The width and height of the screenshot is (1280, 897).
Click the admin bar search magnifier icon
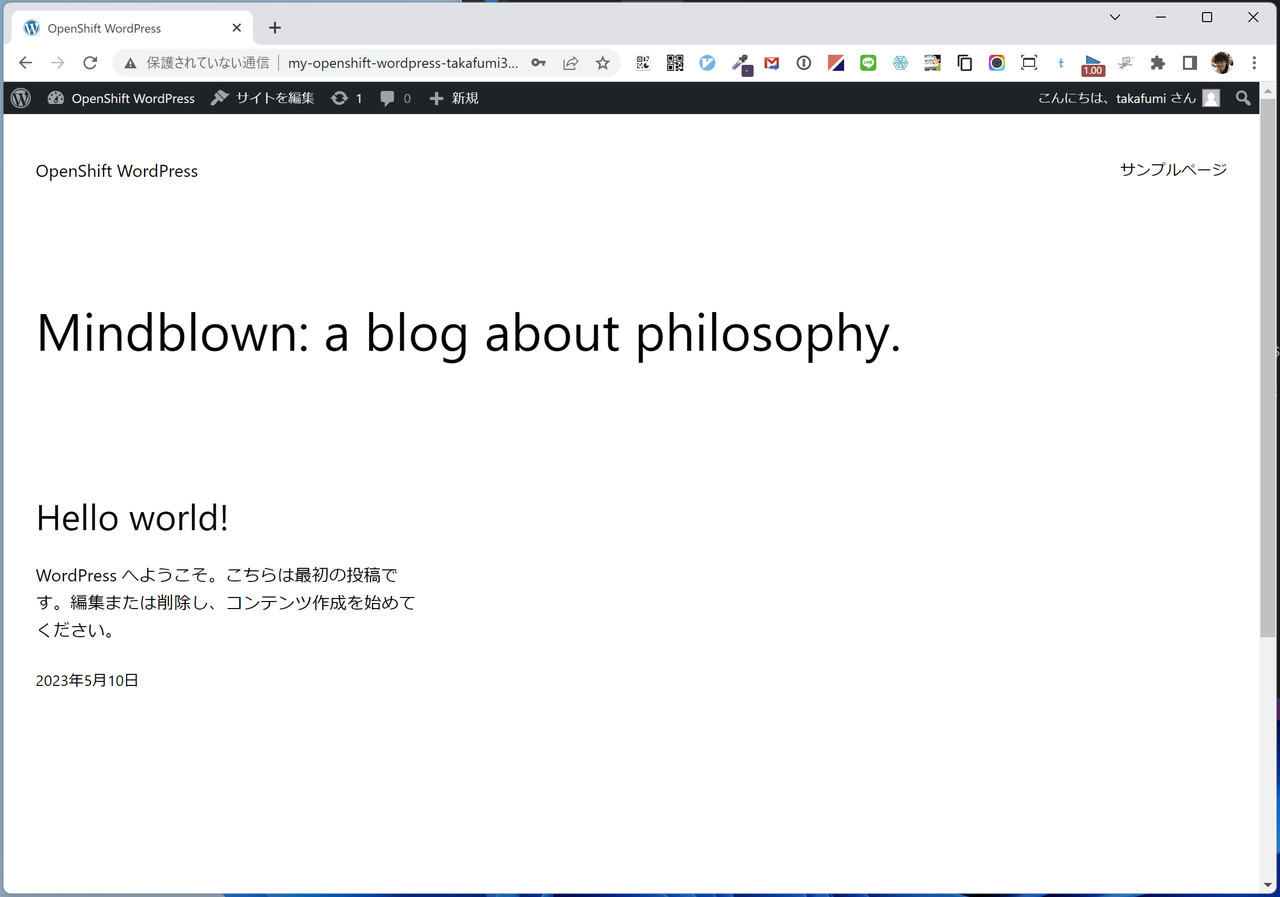point(1243,98)
